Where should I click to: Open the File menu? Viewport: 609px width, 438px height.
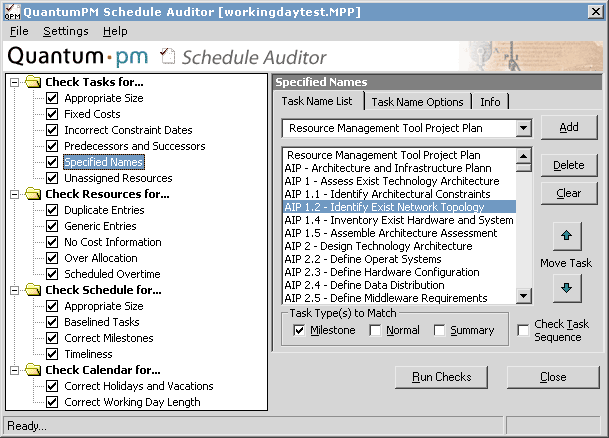pyautogui.click(x=19, y=31)
